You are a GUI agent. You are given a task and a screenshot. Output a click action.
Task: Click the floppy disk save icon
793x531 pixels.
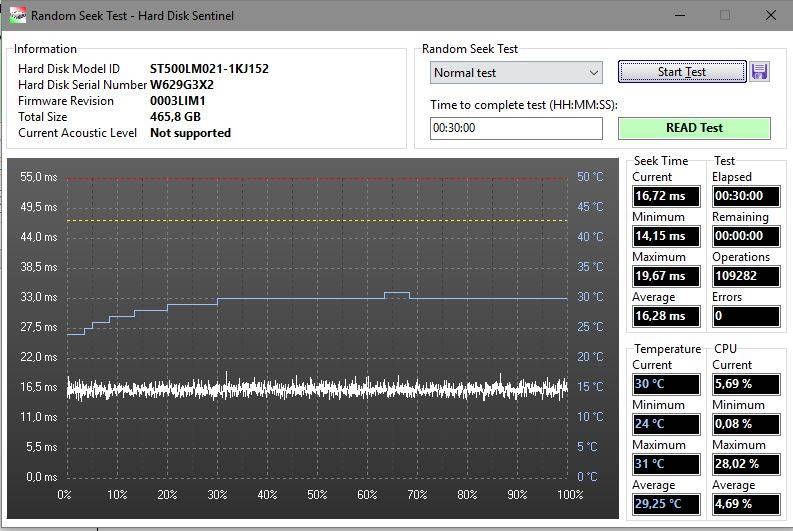[x=760, y=72]
